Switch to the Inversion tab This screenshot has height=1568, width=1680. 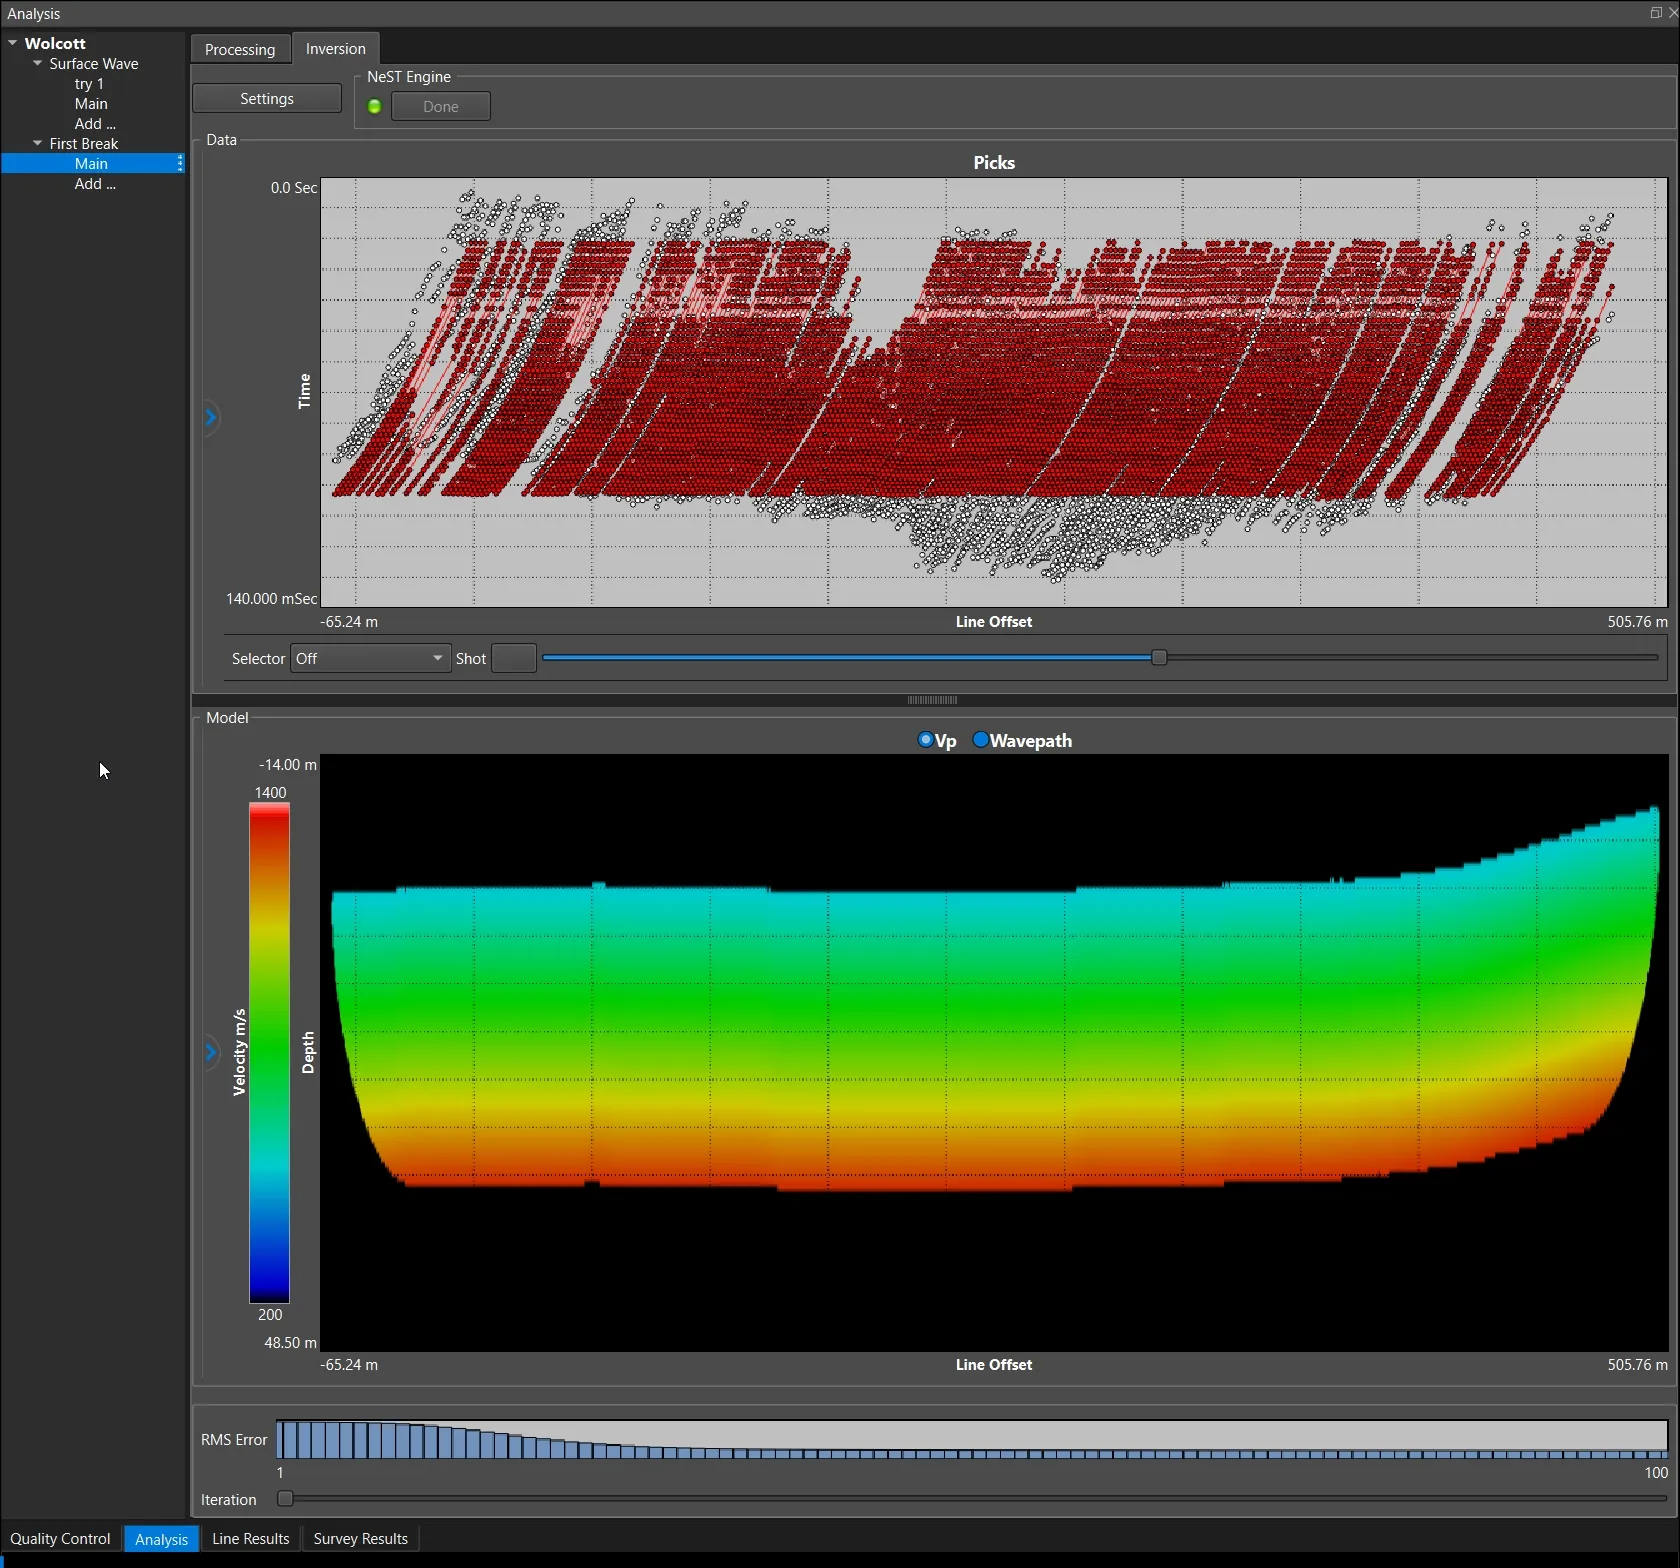(336, 48)
